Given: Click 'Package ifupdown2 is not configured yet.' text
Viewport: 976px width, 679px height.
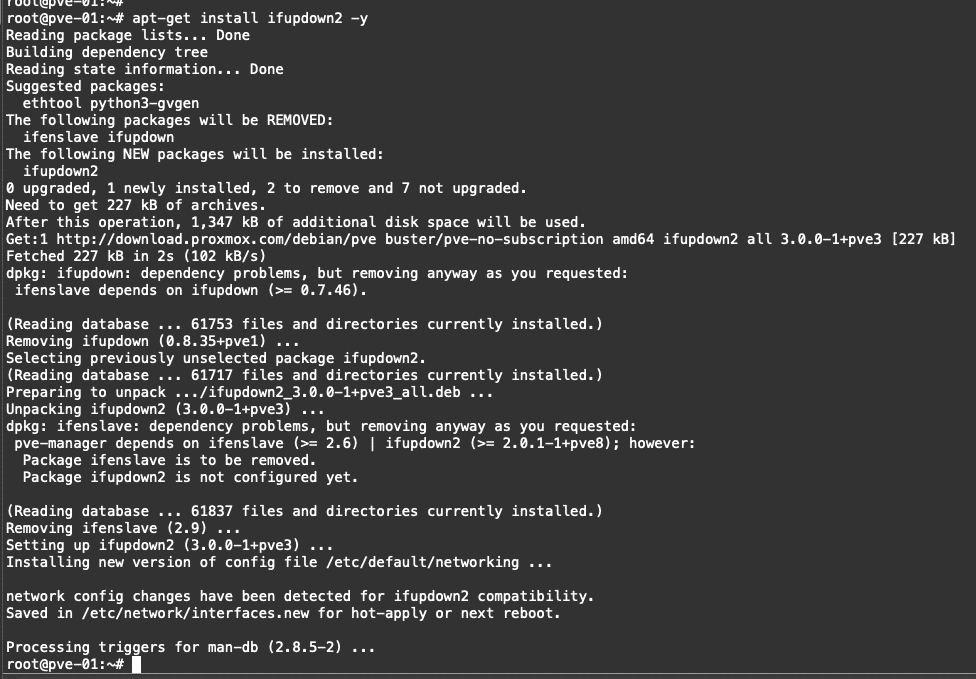Looking at the screenshot, I should 190,477.
